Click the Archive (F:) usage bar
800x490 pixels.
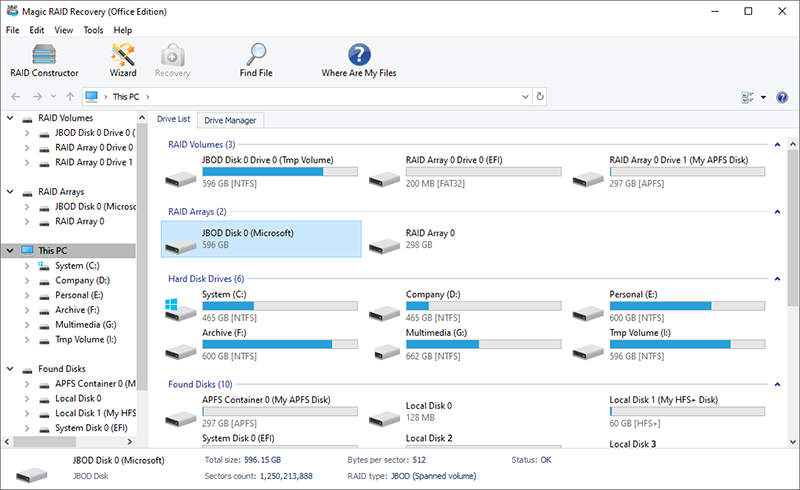tap(280, 345)
